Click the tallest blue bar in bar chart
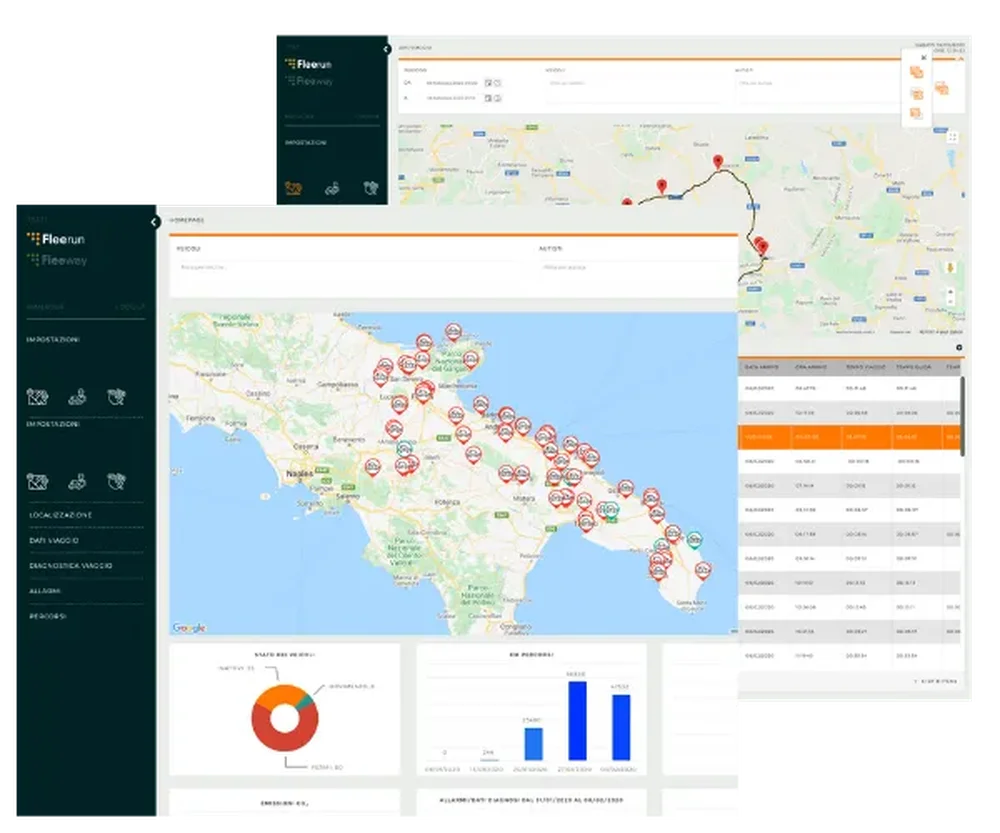The height and width of the screenshot is (833, 1000). (x=577, y=721)
